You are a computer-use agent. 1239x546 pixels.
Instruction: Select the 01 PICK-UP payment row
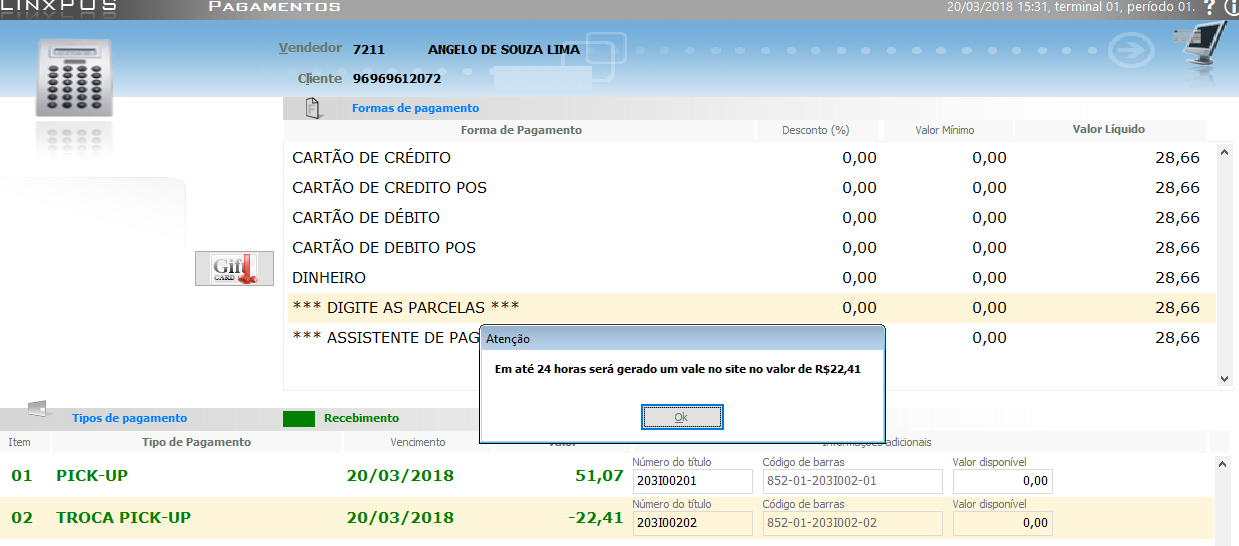[608, 475]
